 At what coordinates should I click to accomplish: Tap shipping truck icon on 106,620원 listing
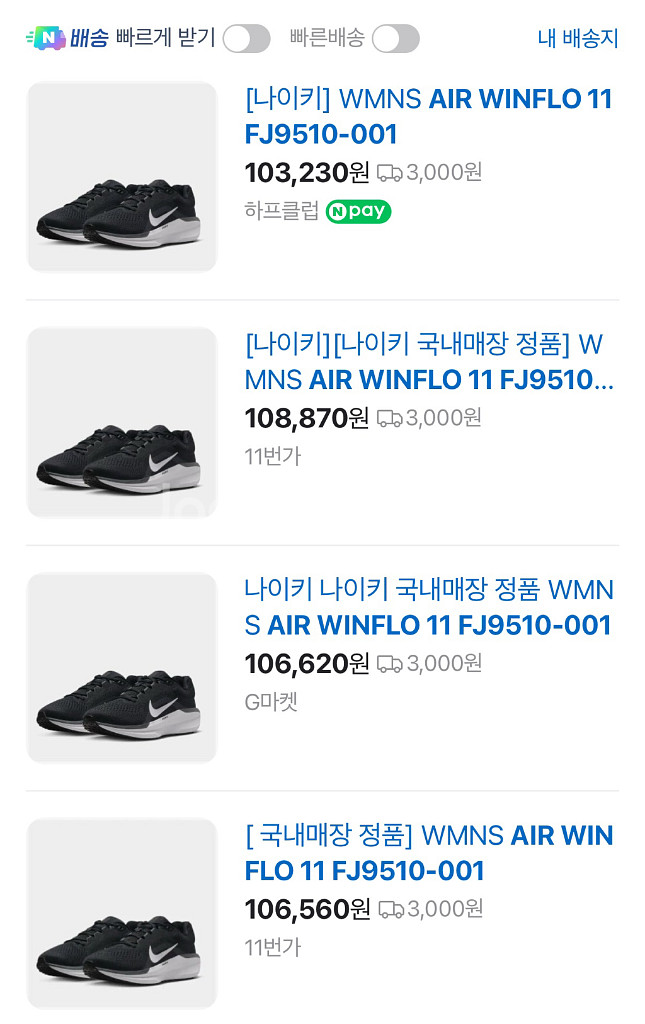389,663
